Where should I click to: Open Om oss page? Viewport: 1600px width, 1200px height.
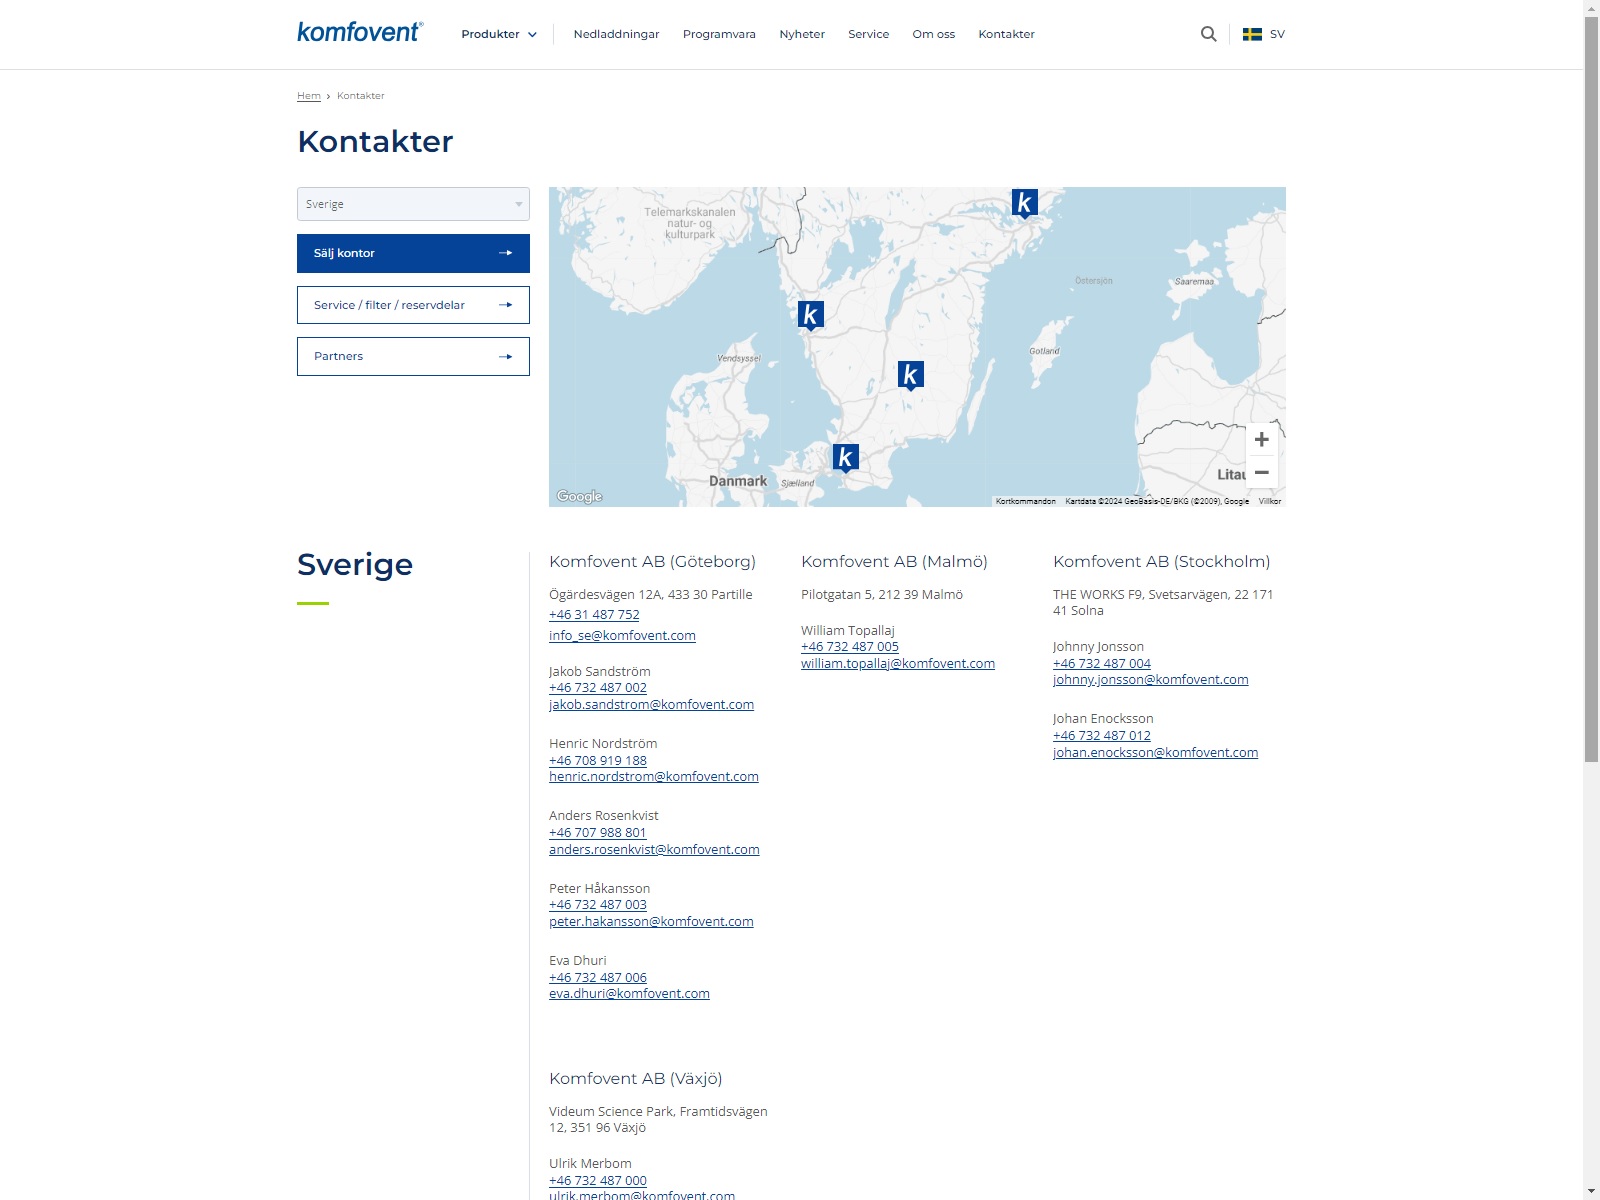click(x=933, y=34)
